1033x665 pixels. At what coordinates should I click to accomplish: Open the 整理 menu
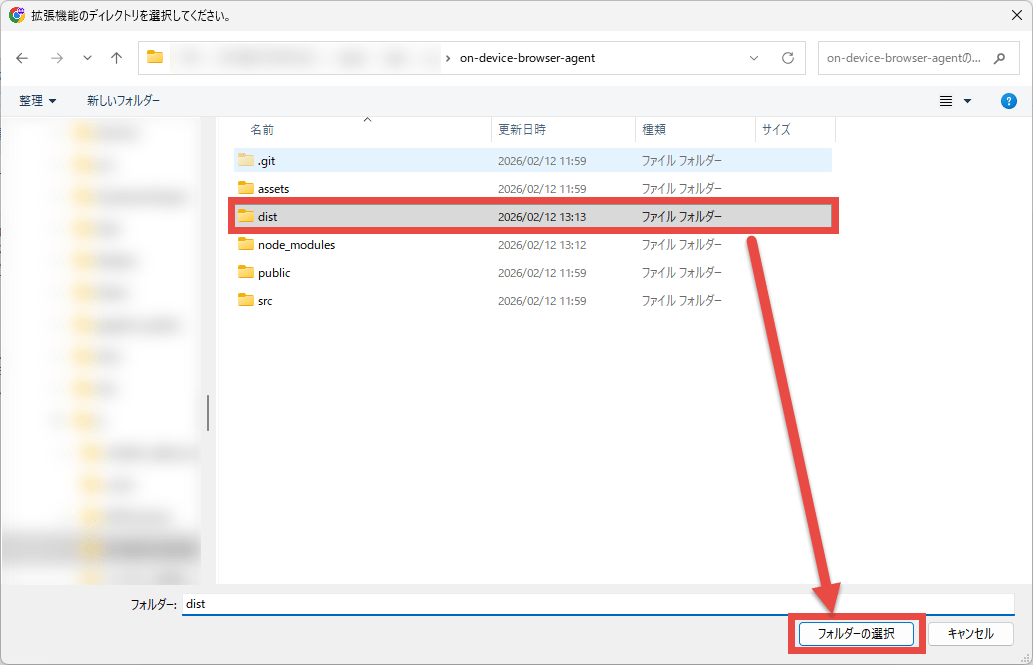38,101
